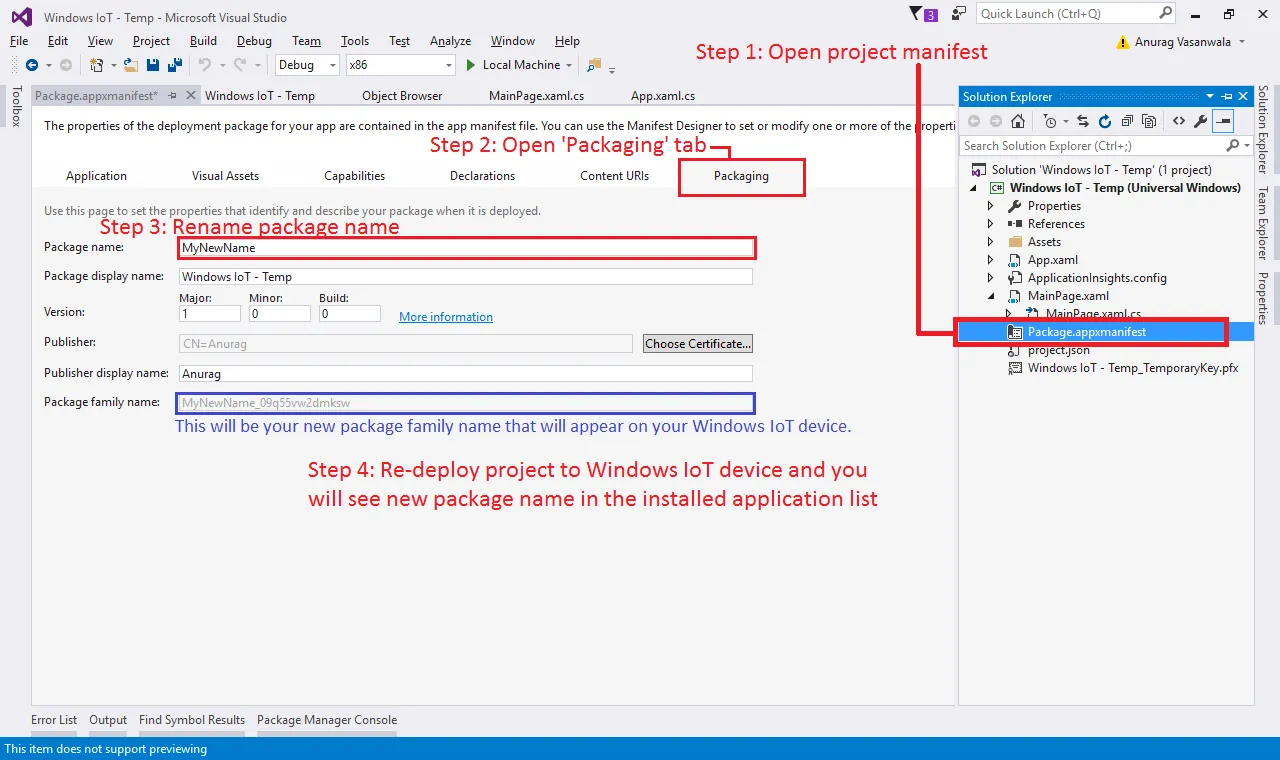Click the Find in Files toolbar icon
1280x760 pixels.
[x=594, y=65]
